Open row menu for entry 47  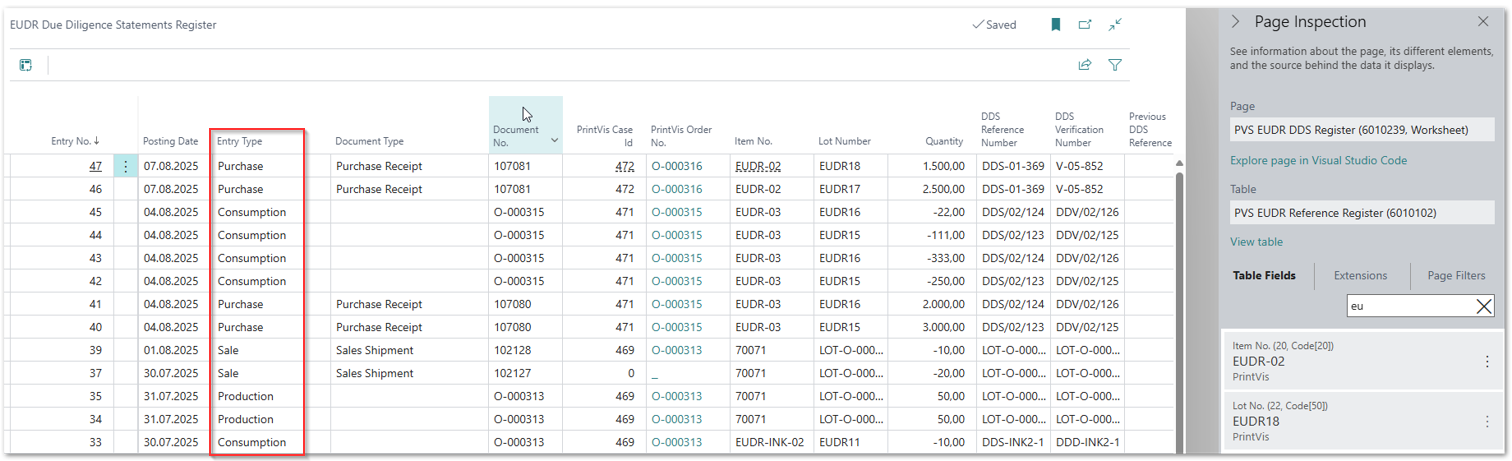125,167
